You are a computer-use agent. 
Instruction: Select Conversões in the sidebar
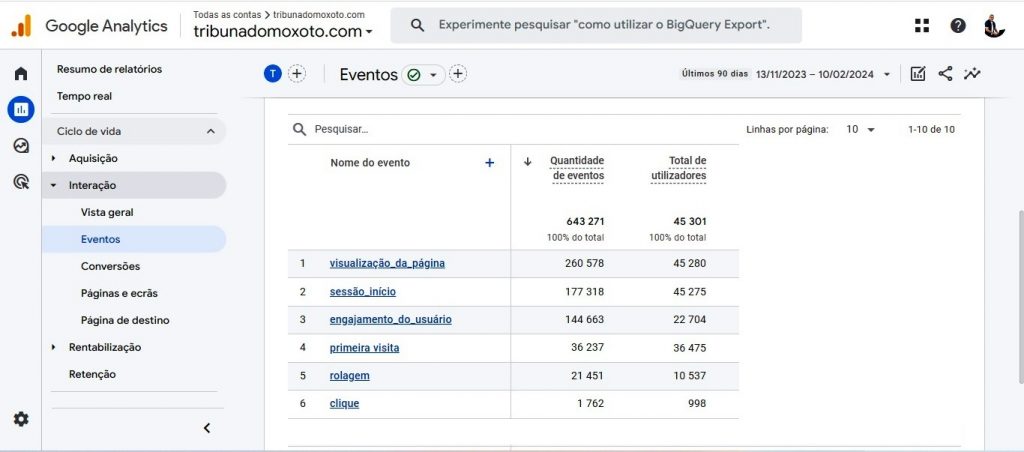pos(110,266)
